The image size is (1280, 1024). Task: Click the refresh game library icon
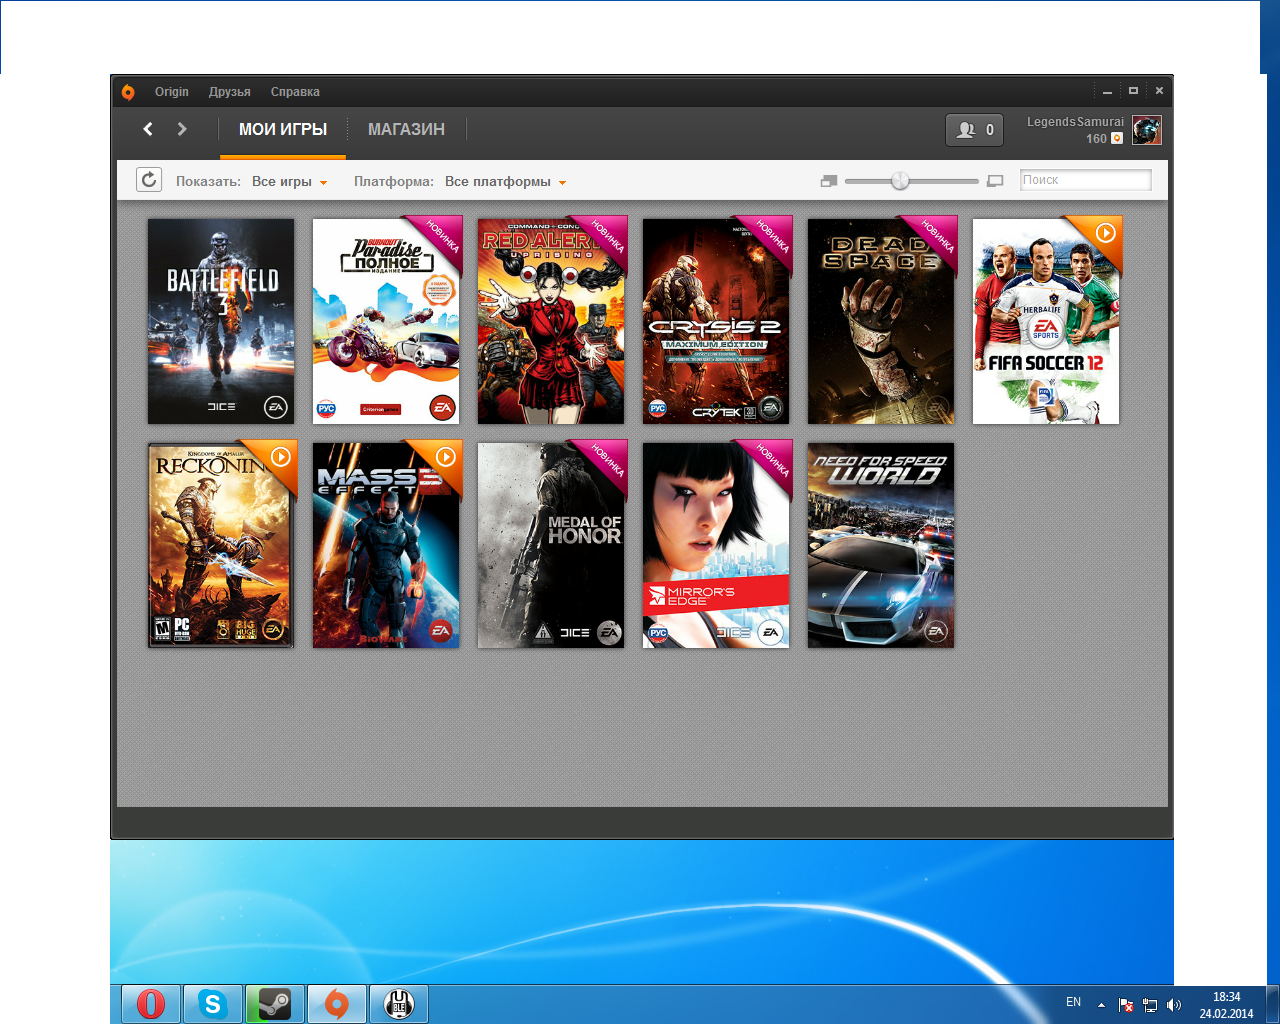[x=149, y=180]
